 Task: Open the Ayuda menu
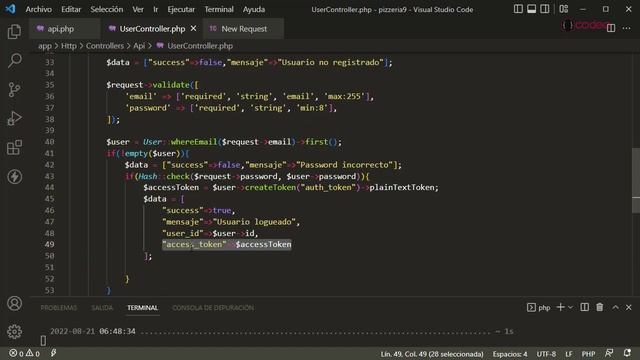(x=254, y=9)
